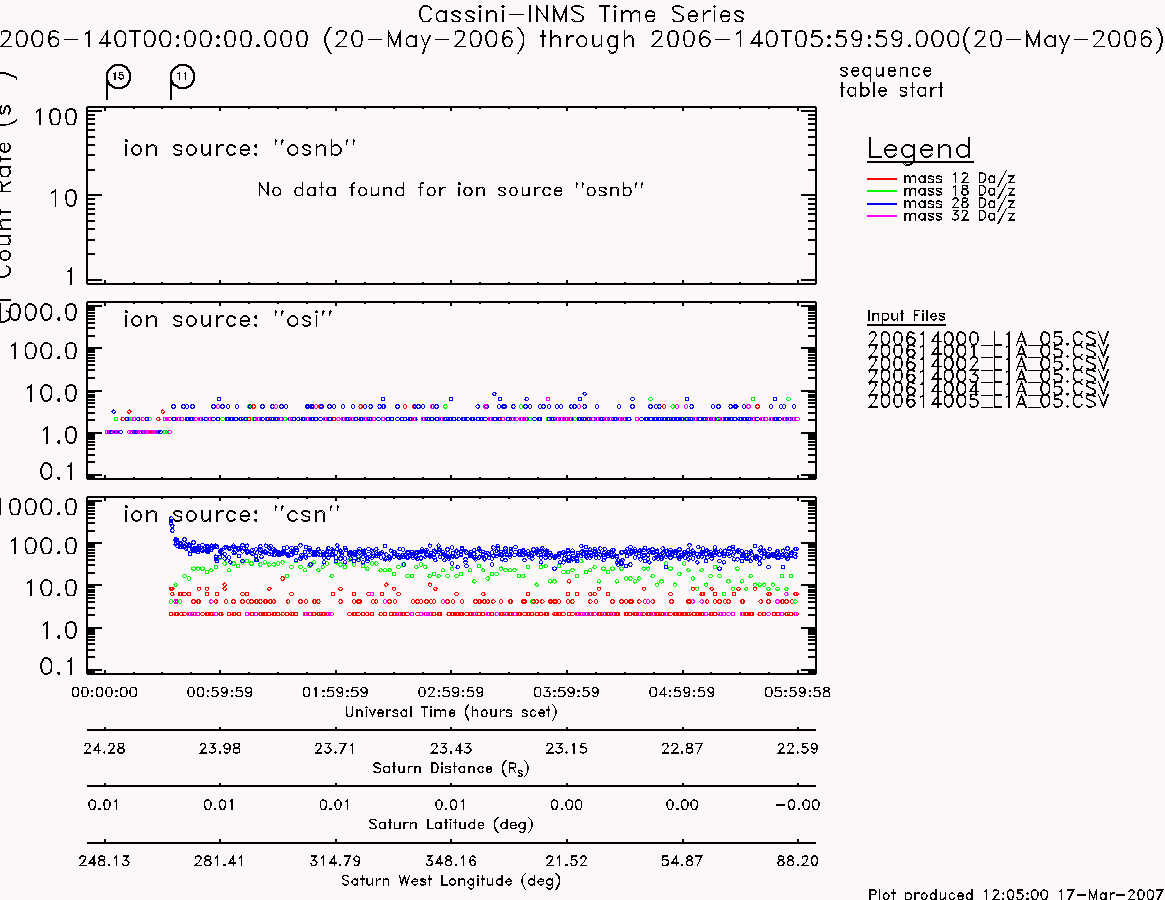Click the "Universal Time (hours scet)" axis label

coord(451,712)
